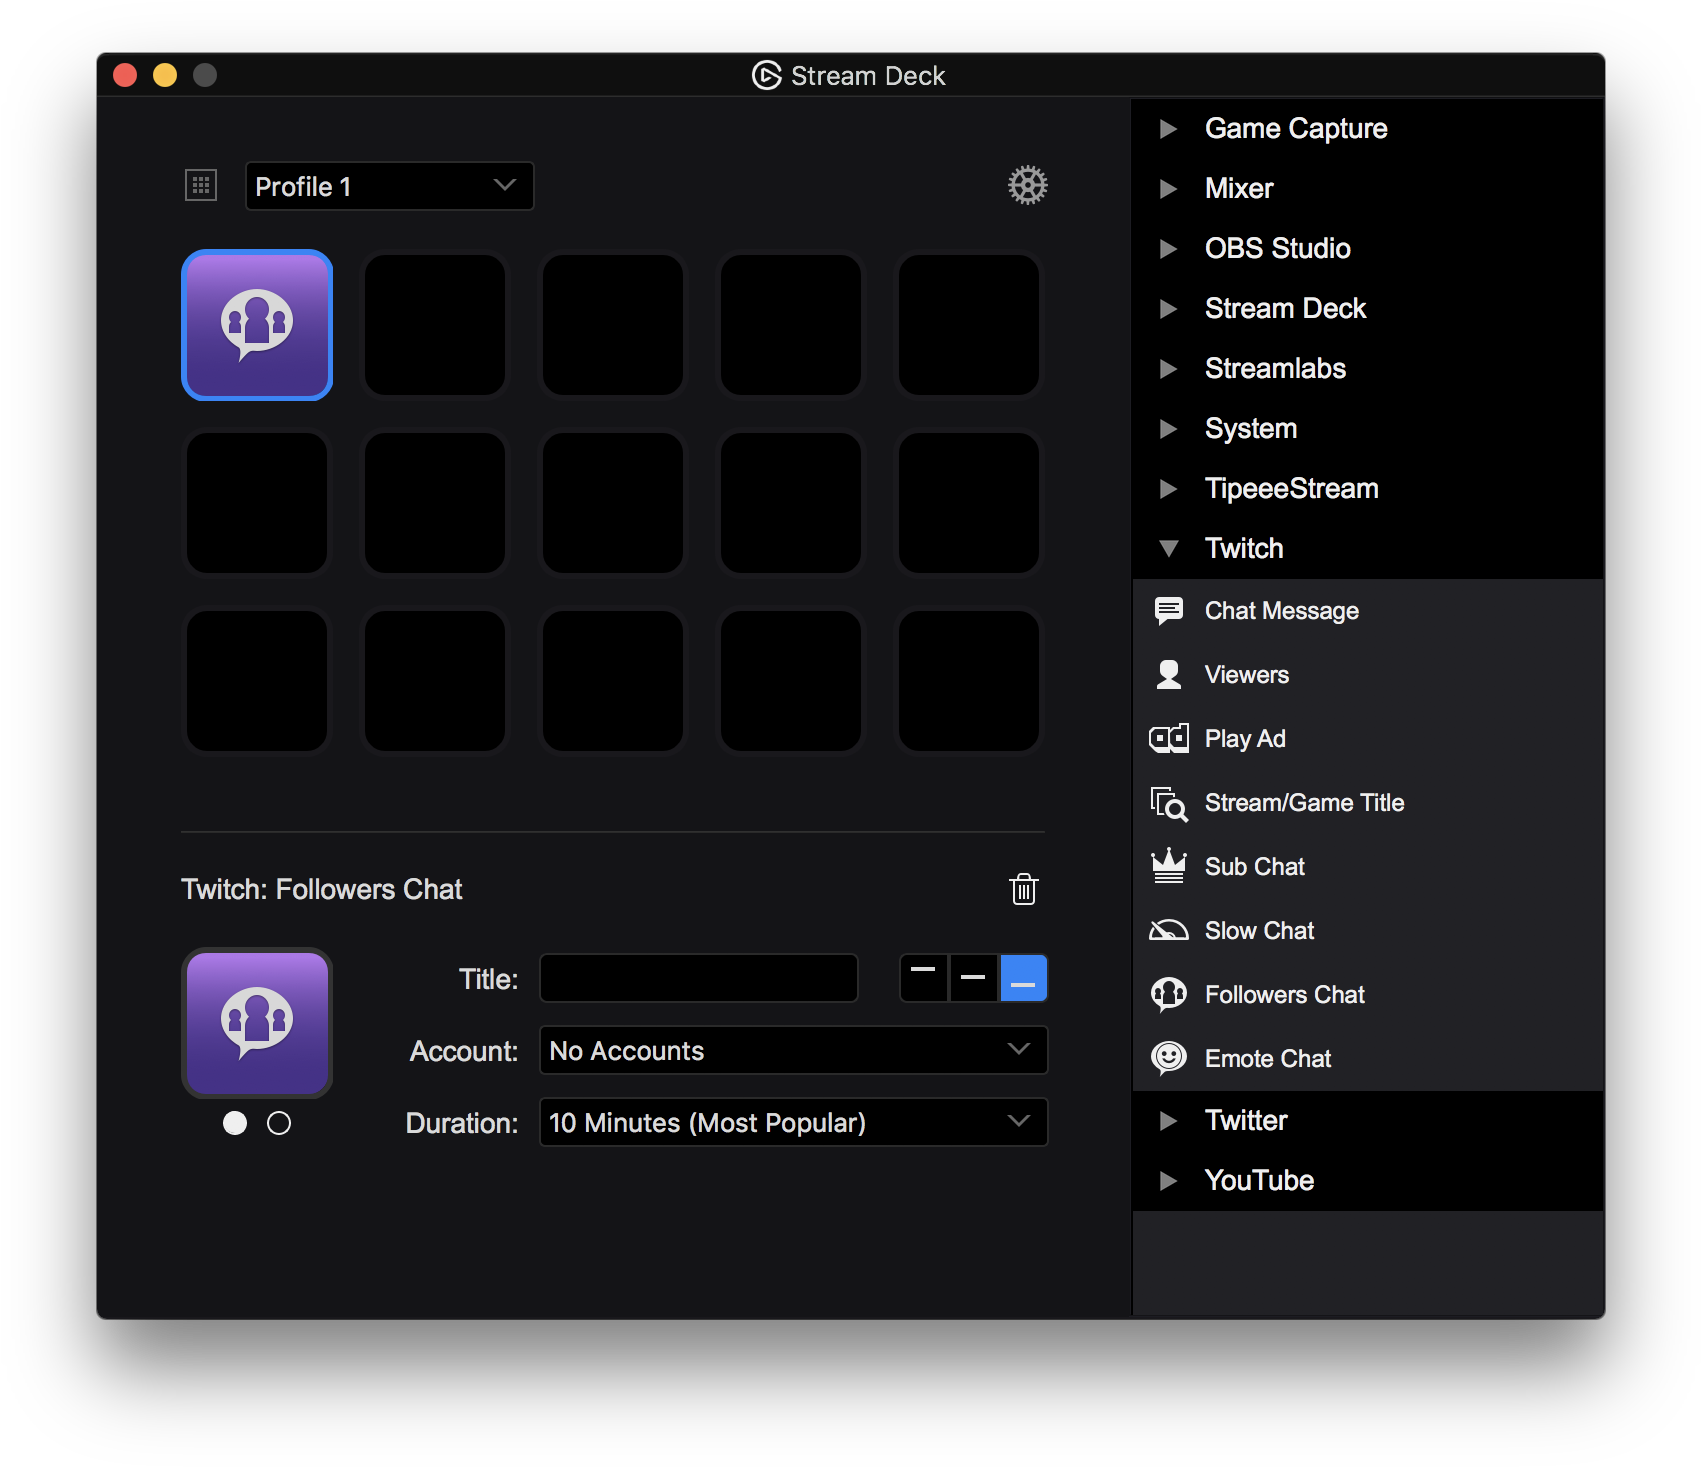Screen dimensions: 1701x1467
Task: Delete the Followers Chat key via trash icon
Action: pyautogui.click(x=1023, y=889)
